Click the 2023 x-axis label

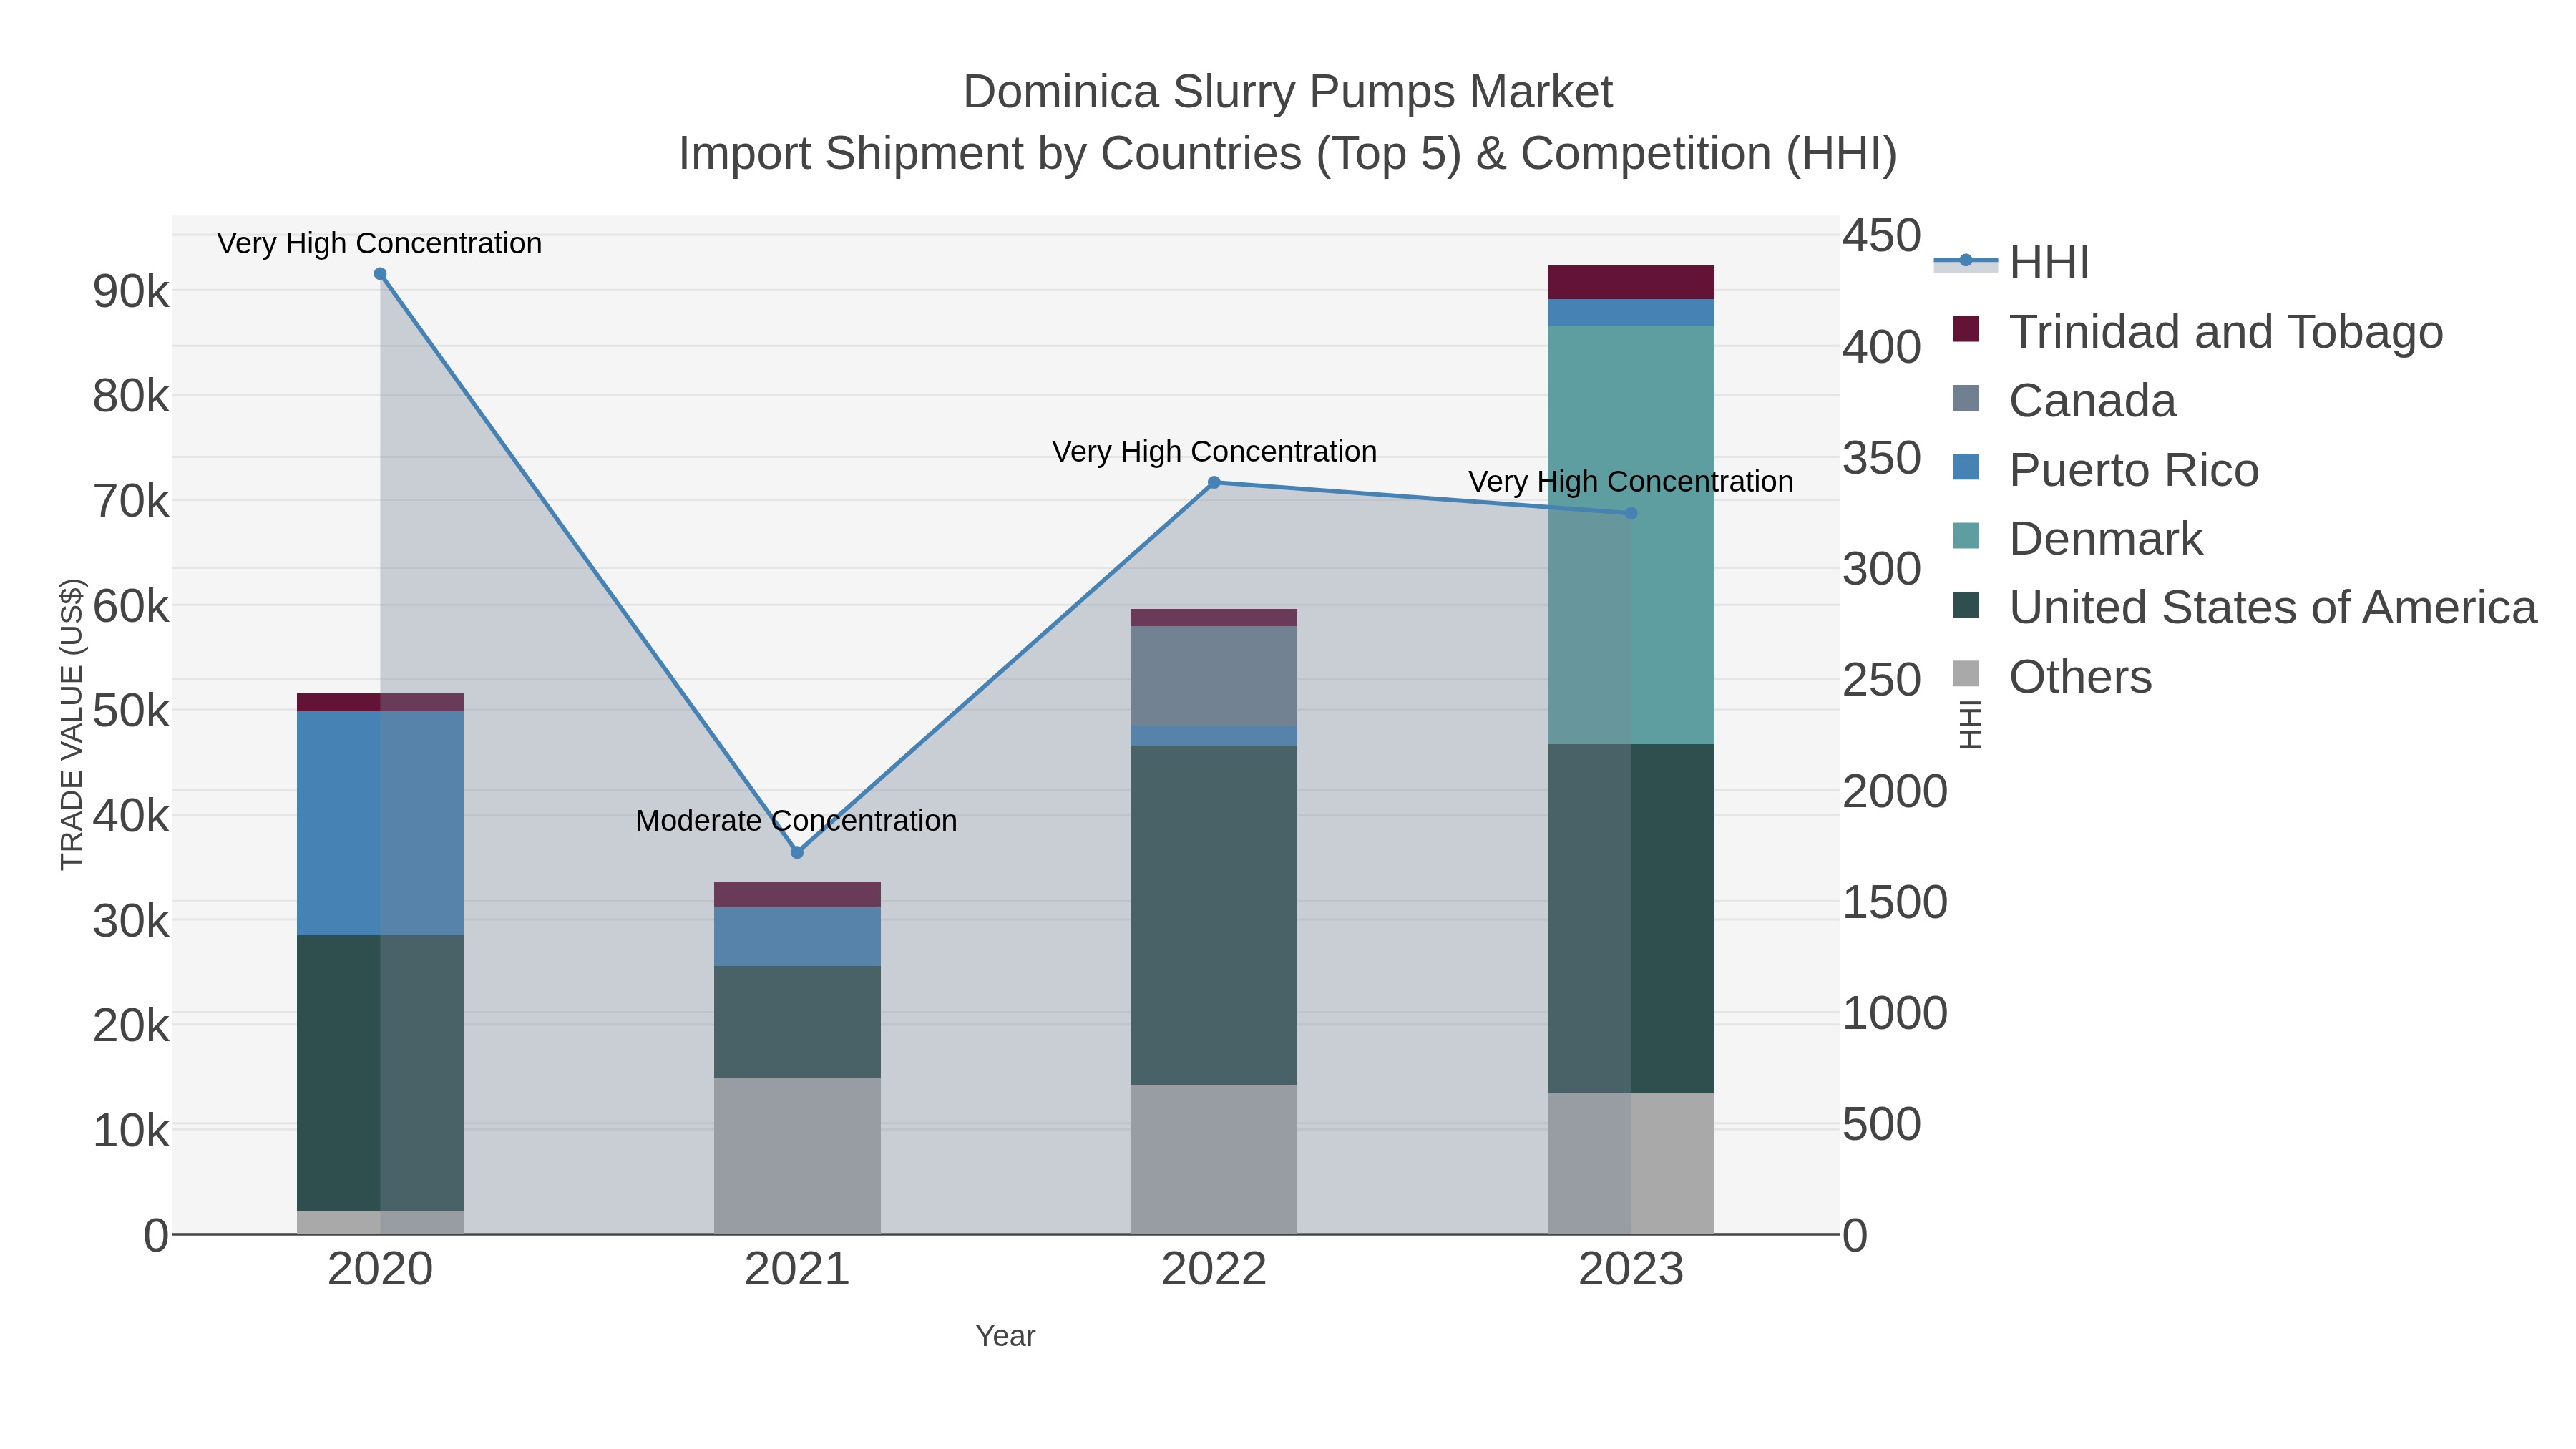click(1631, 1270)
